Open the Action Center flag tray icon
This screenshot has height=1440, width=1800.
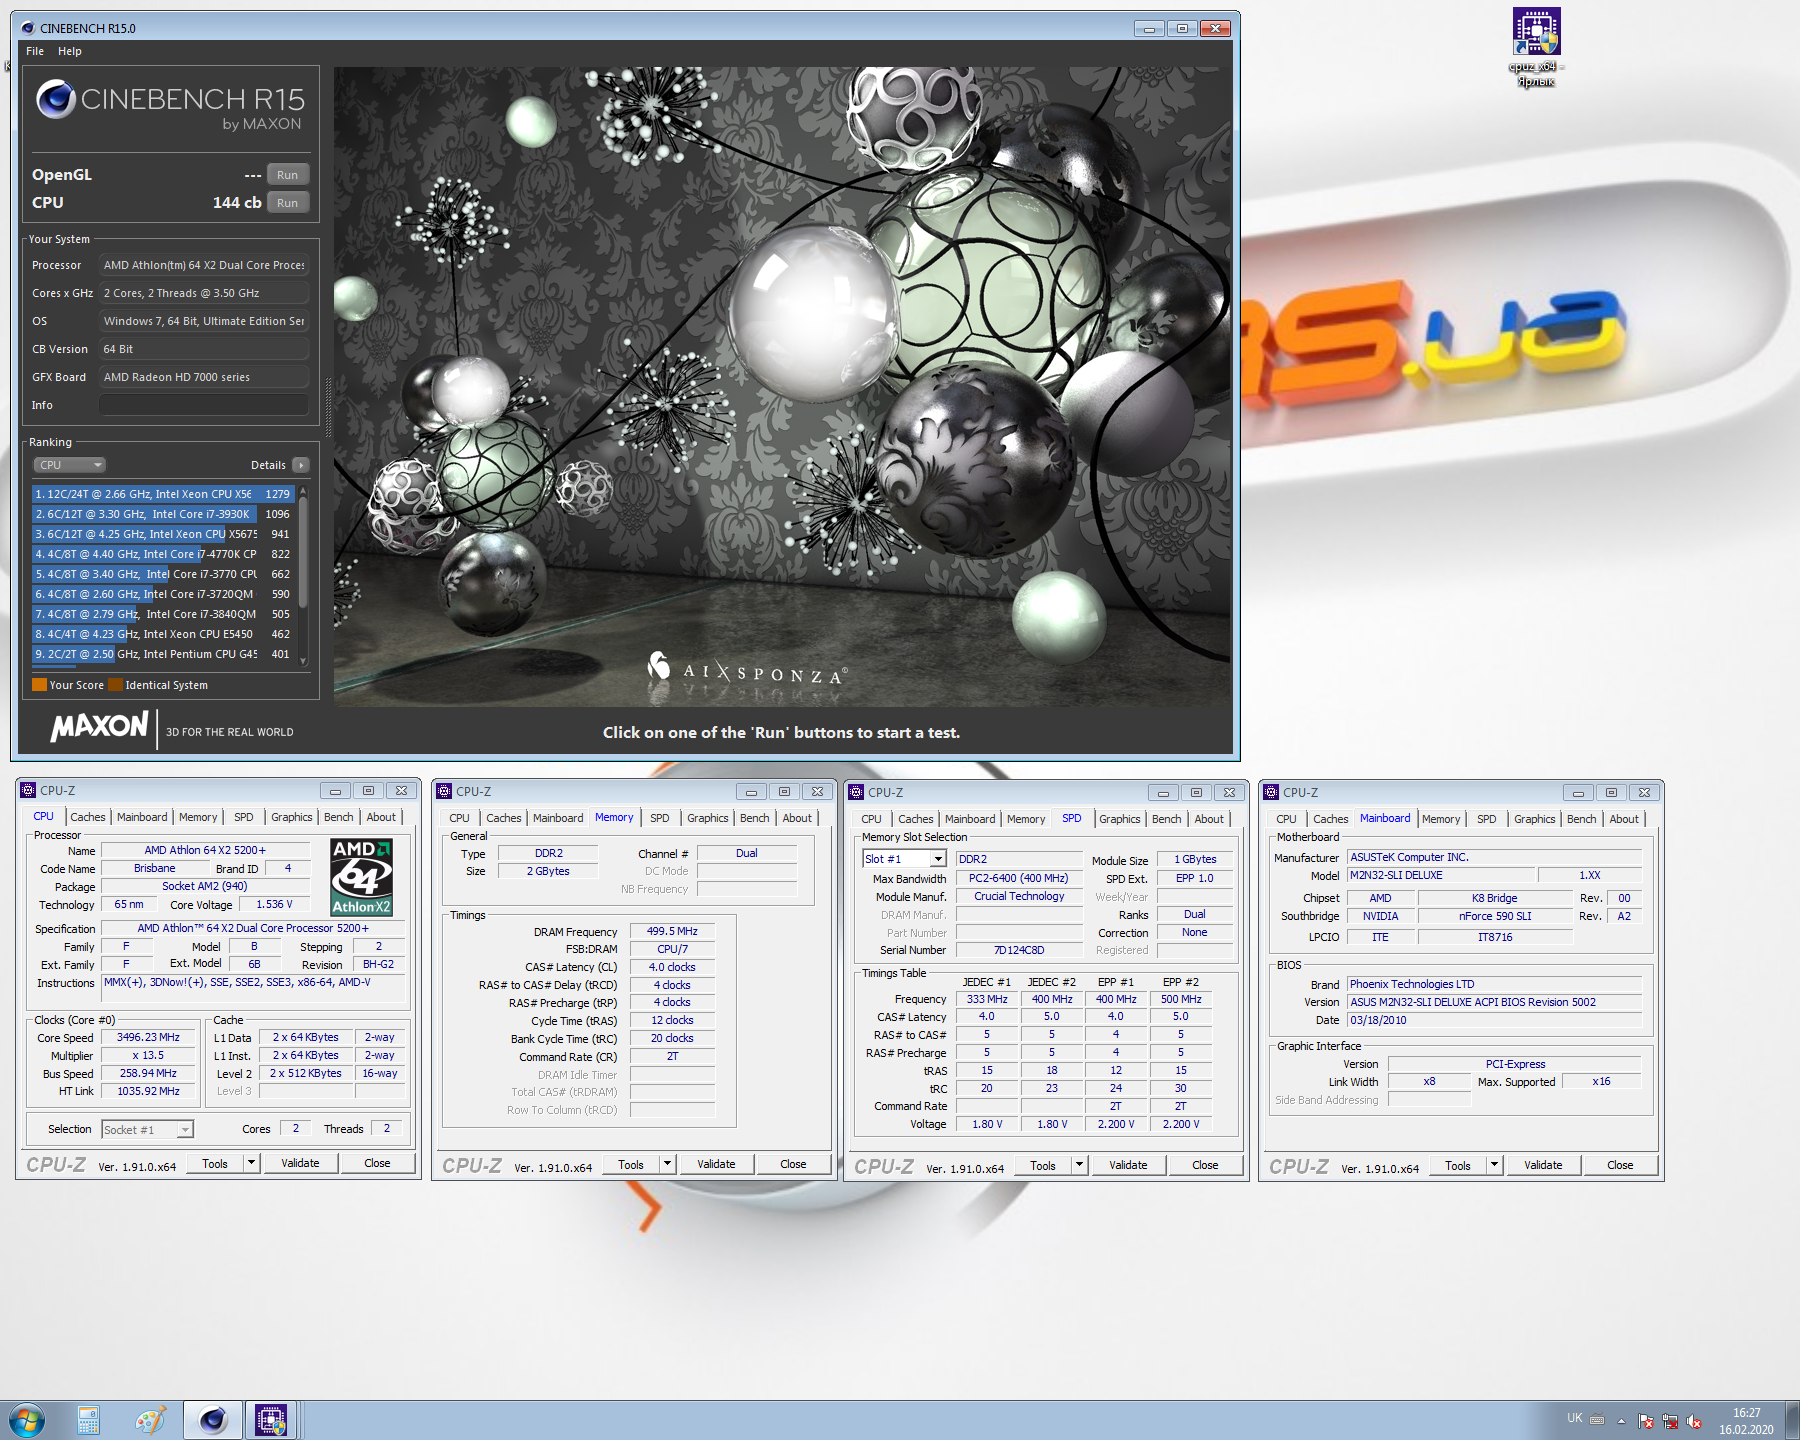pos(1646,1420)
